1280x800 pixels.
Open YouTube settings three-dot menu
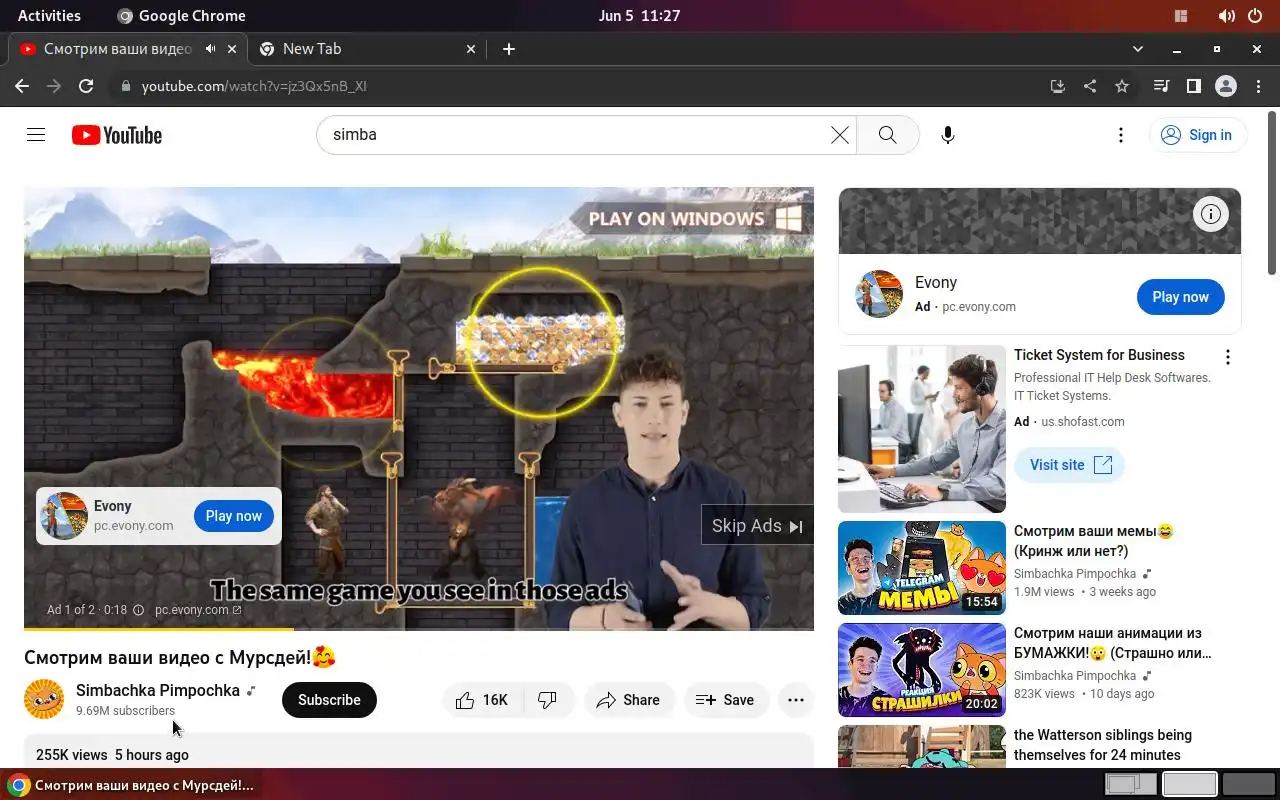click(1121, 135)
